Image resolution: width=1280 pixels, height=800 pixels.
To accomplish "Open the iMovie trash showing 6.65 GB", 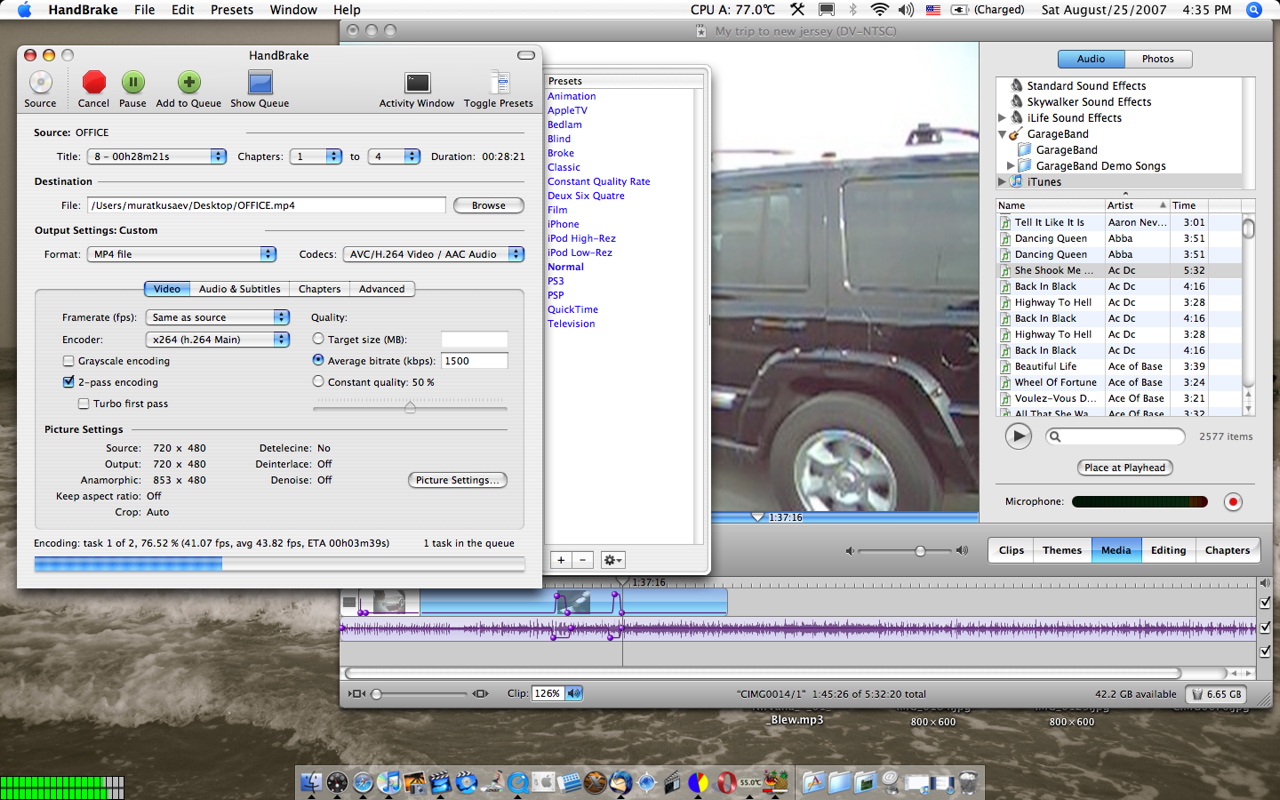I will pyautogui.click(x=1215, y=694).
